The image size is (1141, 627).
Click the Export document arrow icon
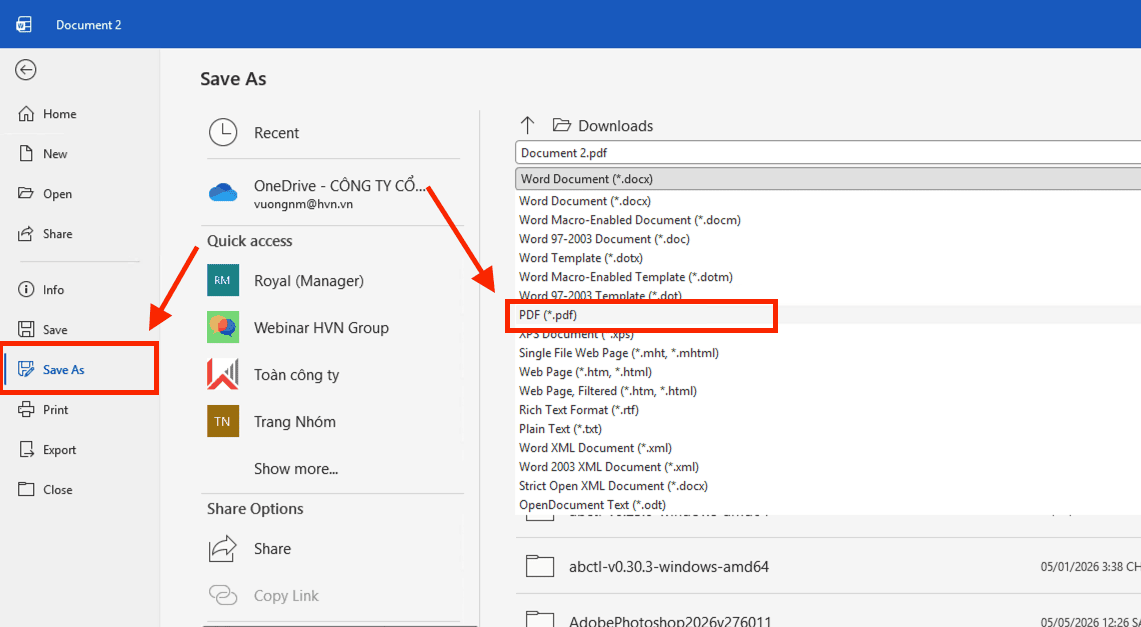(26, 450)
